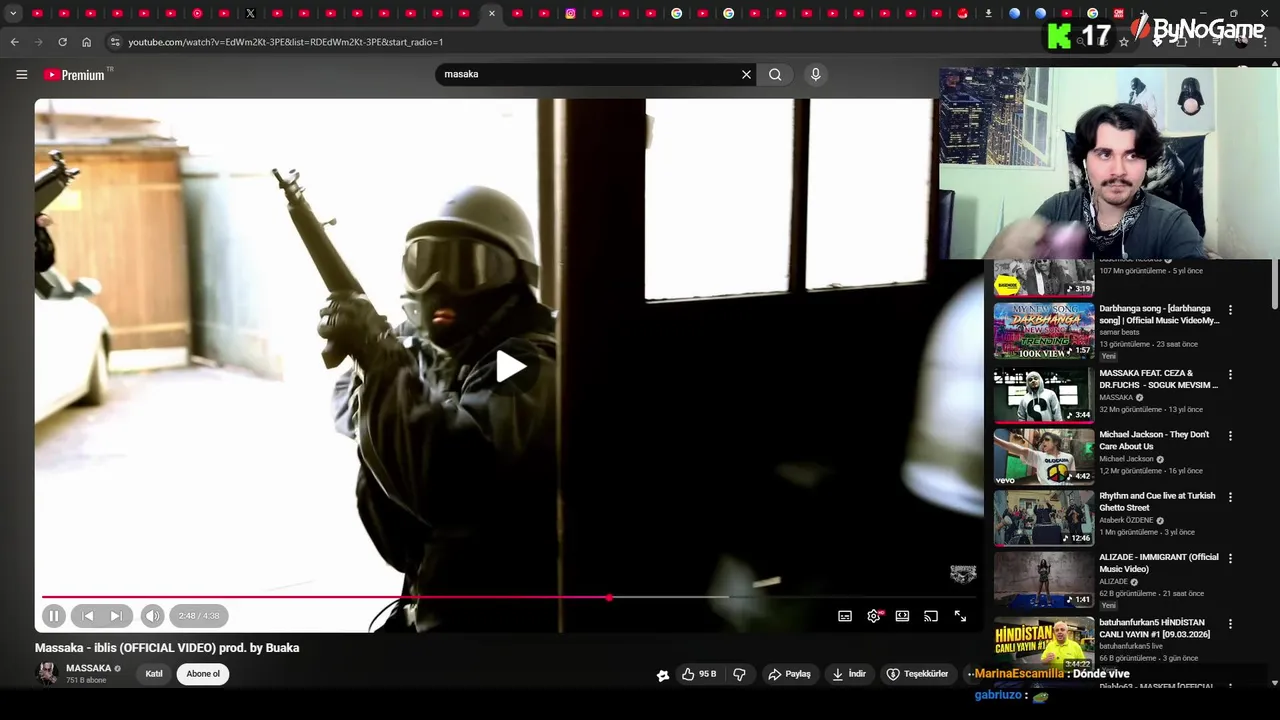The height and width of the screenshot is (720, 1280).
Task: Switch to the X (Twitter) tab
Action: [250, 13]
